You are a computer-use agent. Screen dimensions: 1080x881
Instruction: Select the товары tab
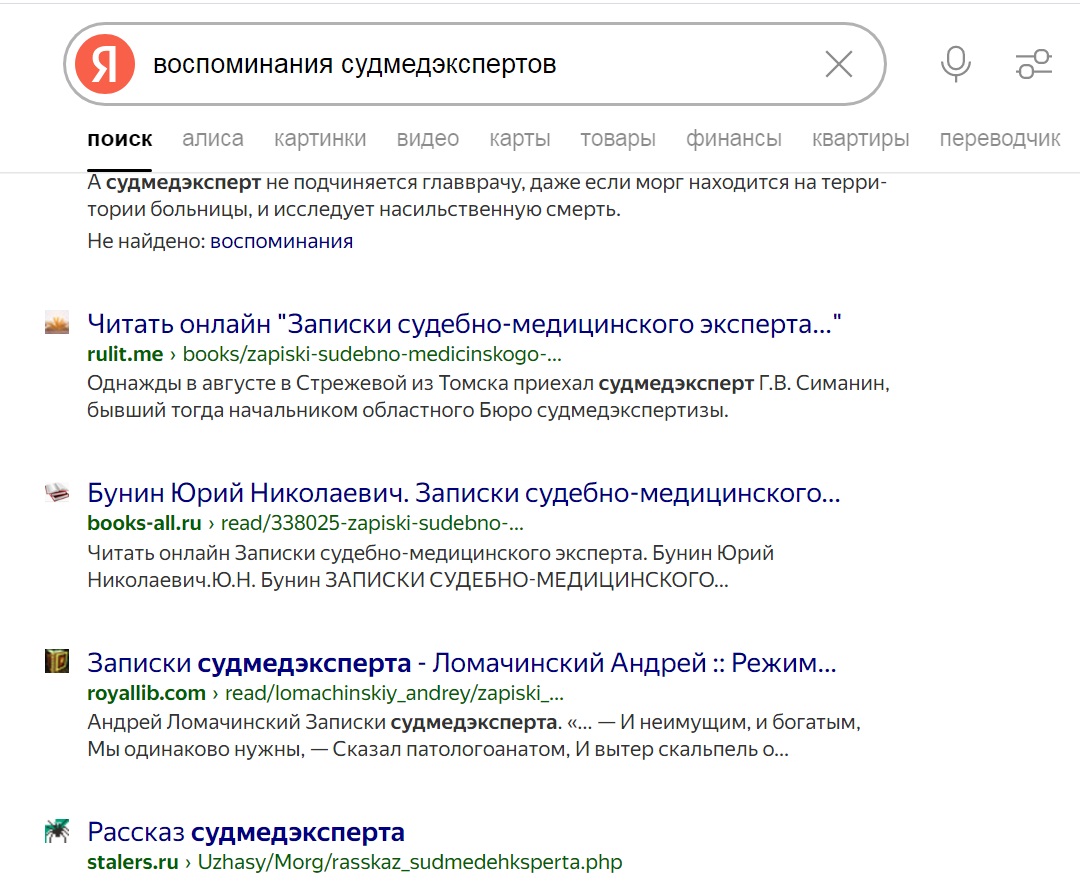coord(618,138)
